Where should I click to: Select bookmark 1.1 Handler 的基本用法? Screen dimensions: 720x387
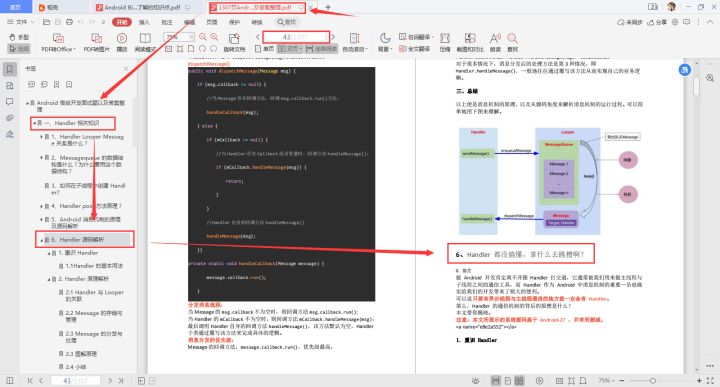[94, 266]
